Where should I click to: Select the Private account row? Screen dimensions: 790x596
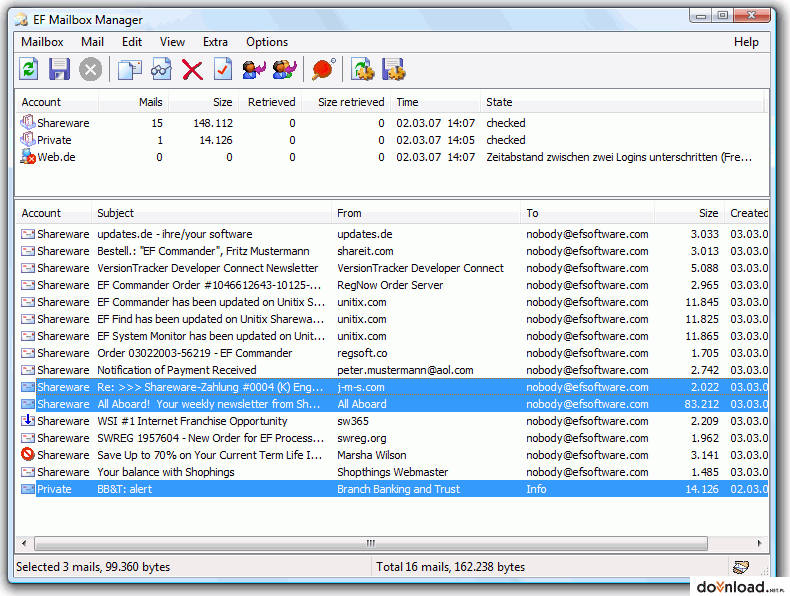[x=392, y=140]
